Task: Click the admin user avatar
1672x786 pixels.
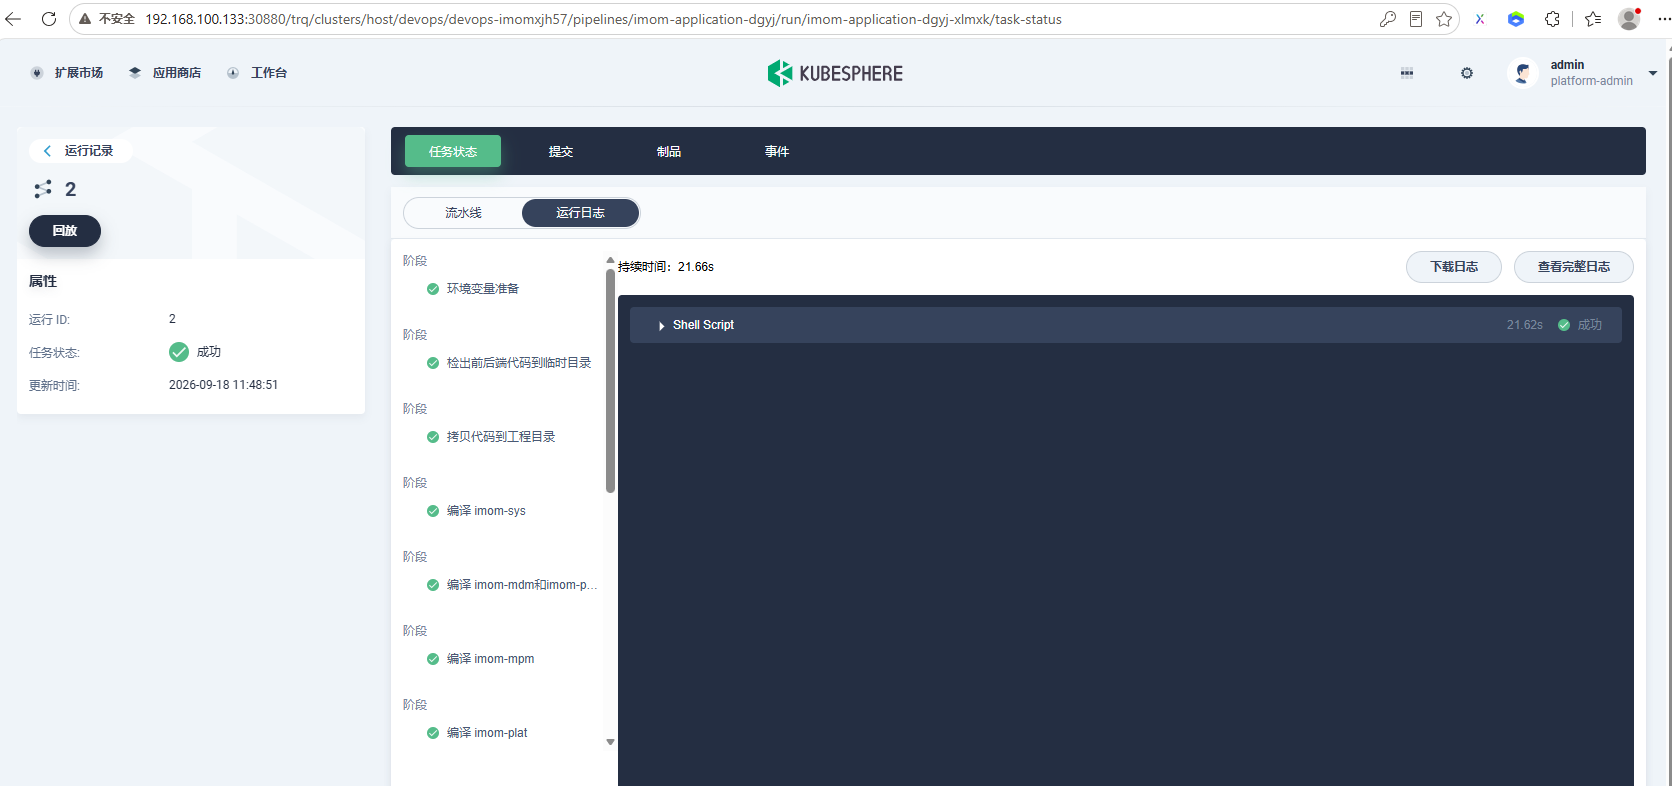Action: click(x=1523, y=73)
